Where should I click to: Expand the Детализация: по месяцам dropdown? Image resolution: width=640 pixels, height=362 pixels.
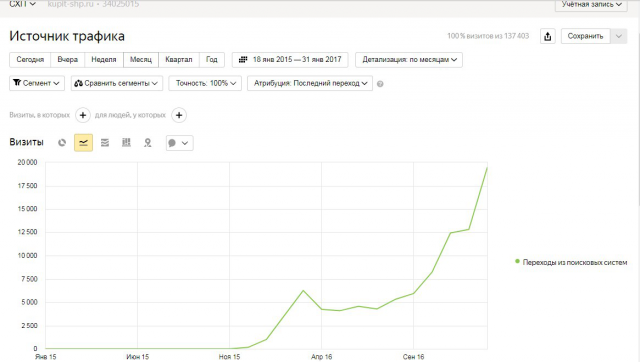pos(409,60)
